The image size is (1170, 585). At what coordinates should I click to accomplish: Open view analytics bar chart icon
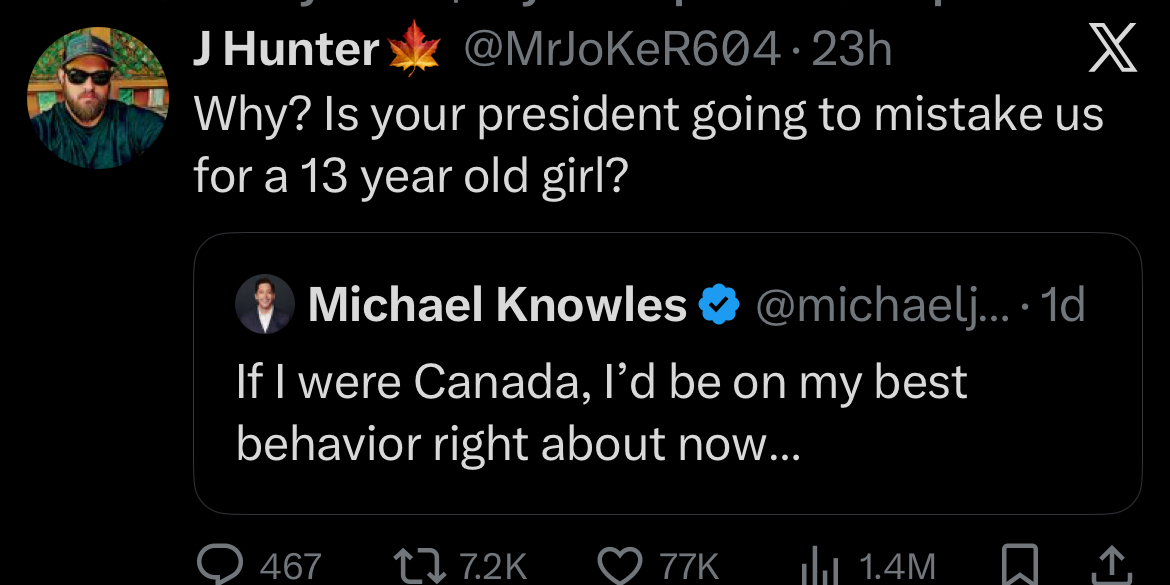(817, 568)
